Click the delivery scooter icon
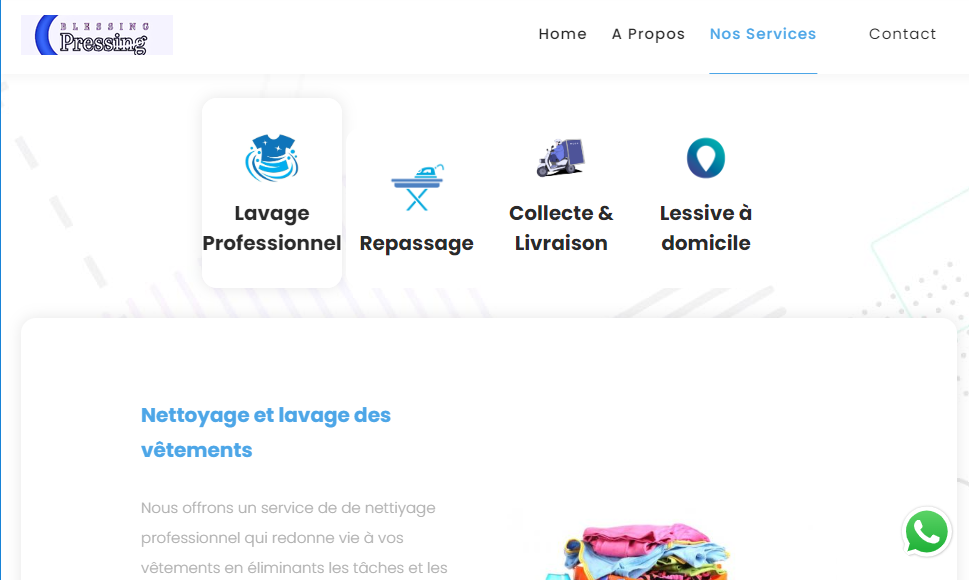This screenshot has height=580, width=969. click(x=561, y=158)
